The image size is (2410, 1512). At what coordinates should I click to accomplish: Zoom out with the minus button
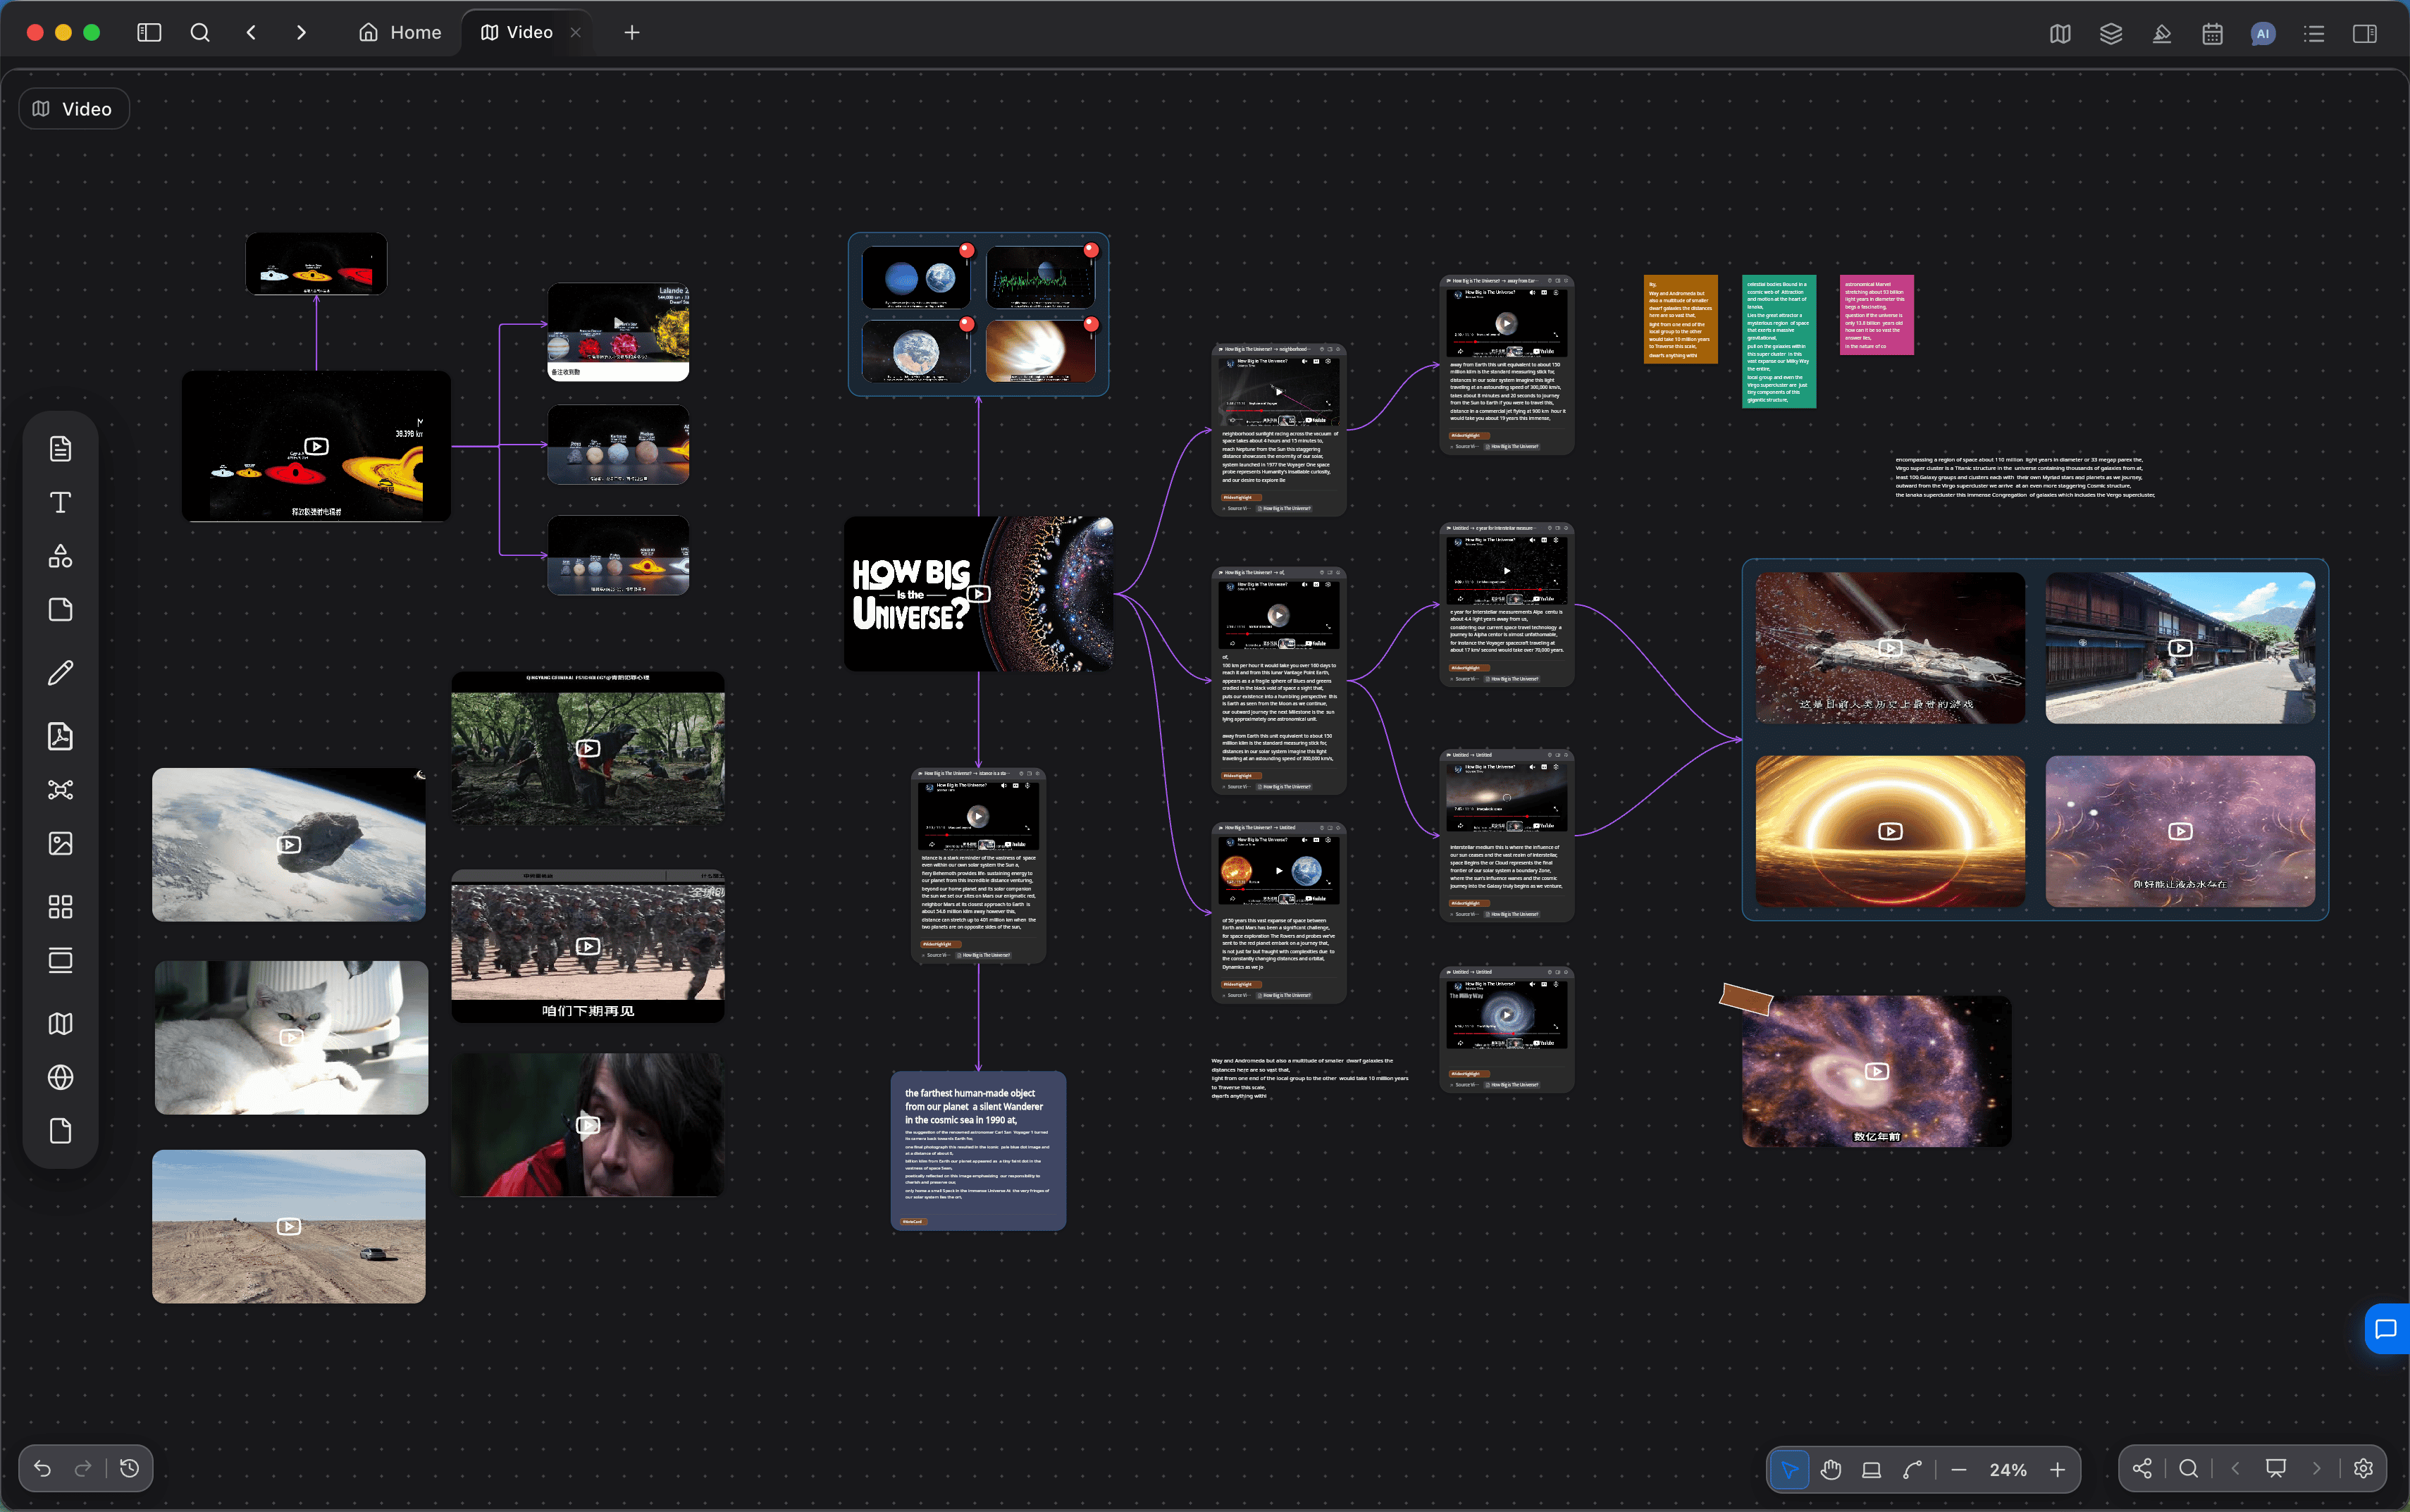[1959, 1469]
